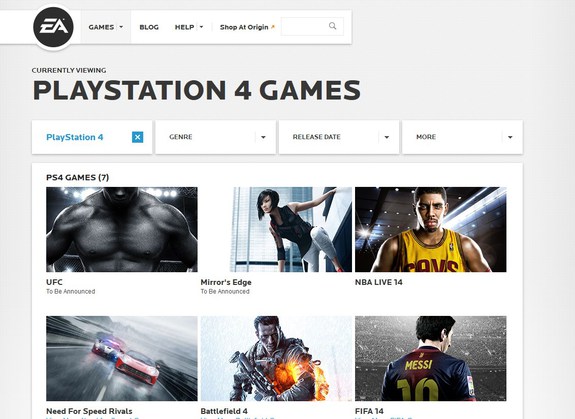Open the Battlefield 4 thumbnail
Screen dimensions: 575x419
tap(276, 358)
